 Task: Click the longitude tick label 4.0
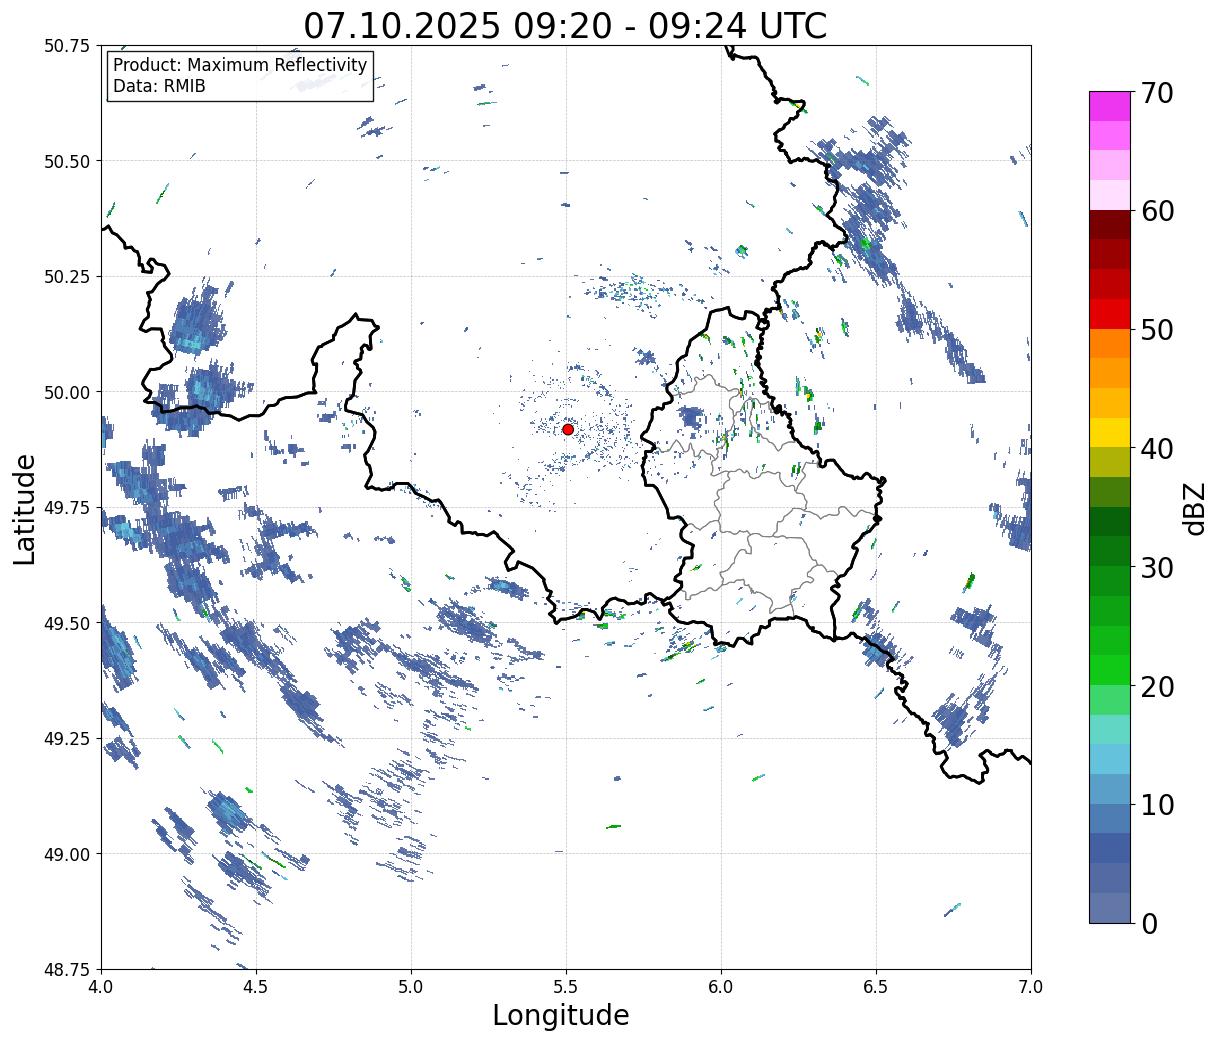101,986
